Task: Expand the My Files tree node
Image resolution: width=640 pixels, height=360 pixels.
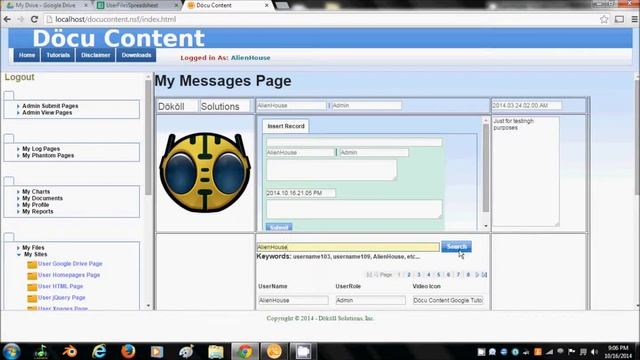Action: pos(18,248)
